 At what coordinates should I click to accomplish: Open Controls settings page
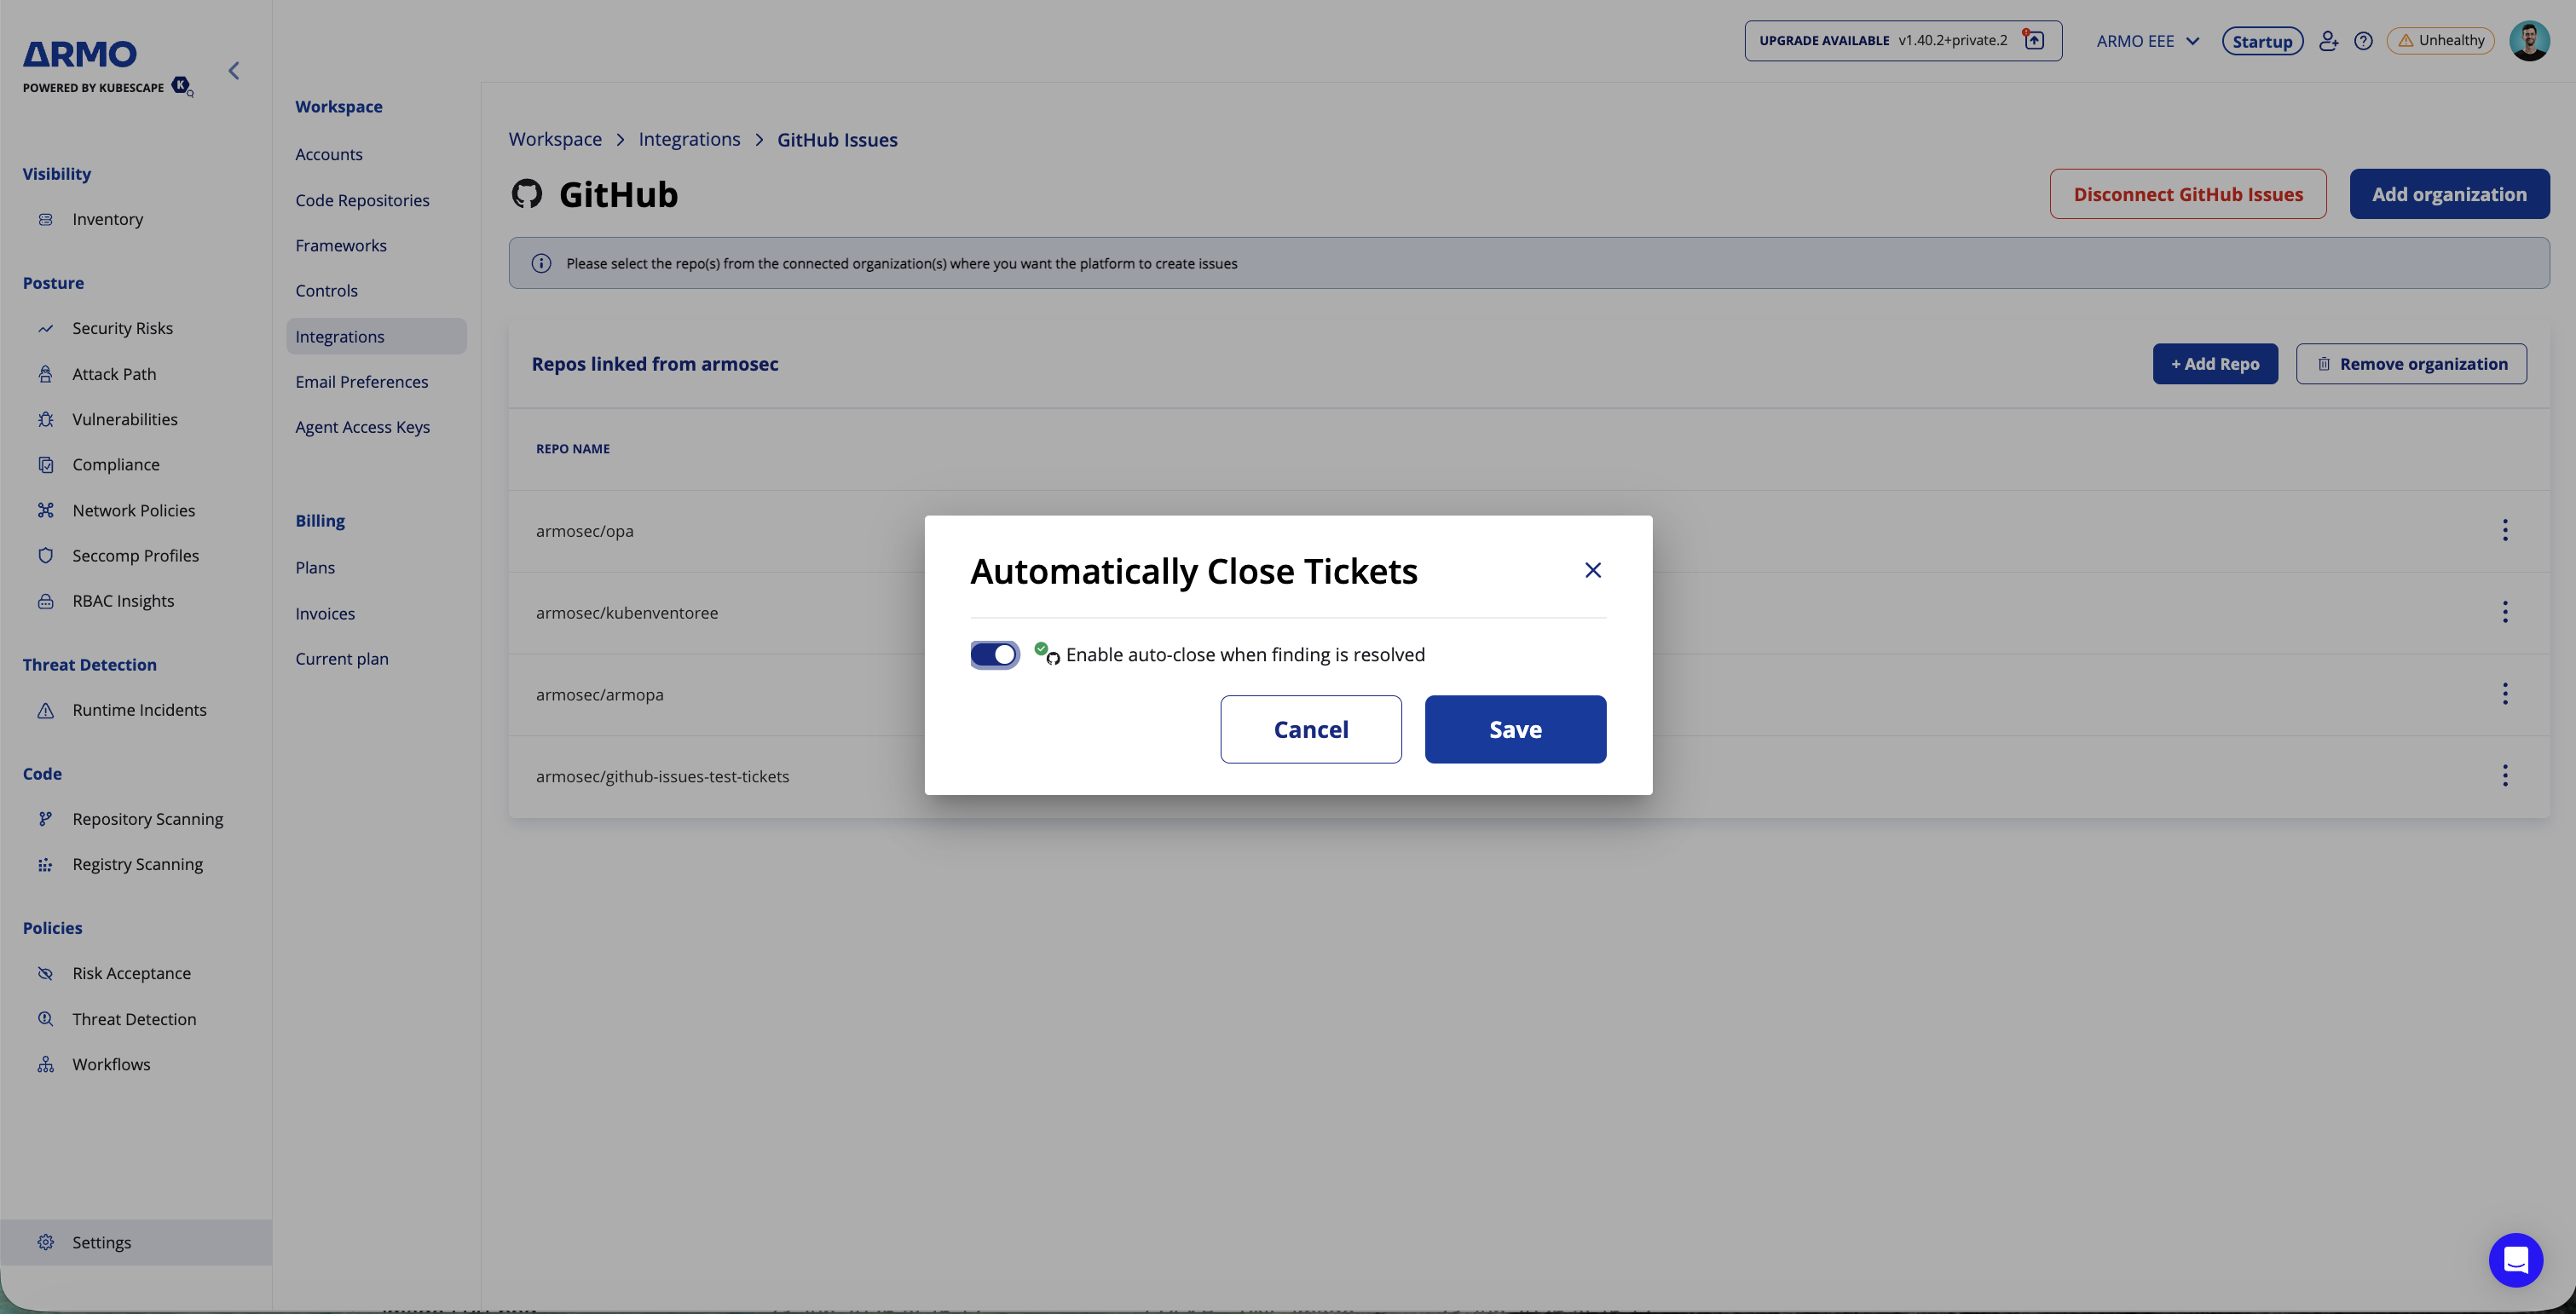click(x=326, y=290)
